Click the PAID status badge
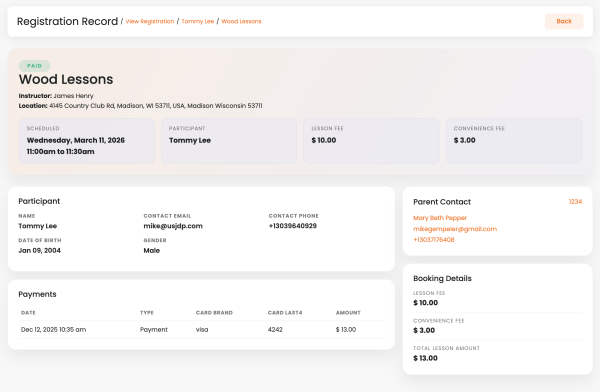This screenshot has width=600, height=392. pos(34,66)
